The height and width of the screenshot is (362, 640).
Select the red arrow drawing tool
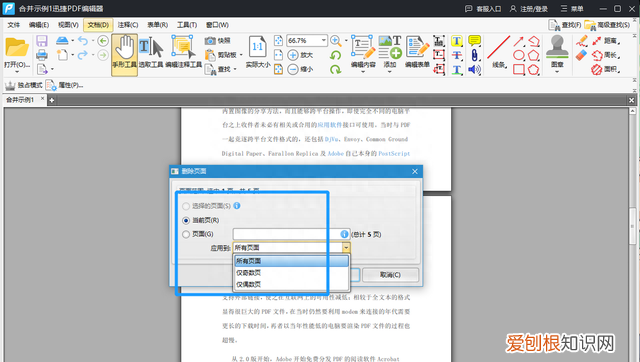pos(518,41)
